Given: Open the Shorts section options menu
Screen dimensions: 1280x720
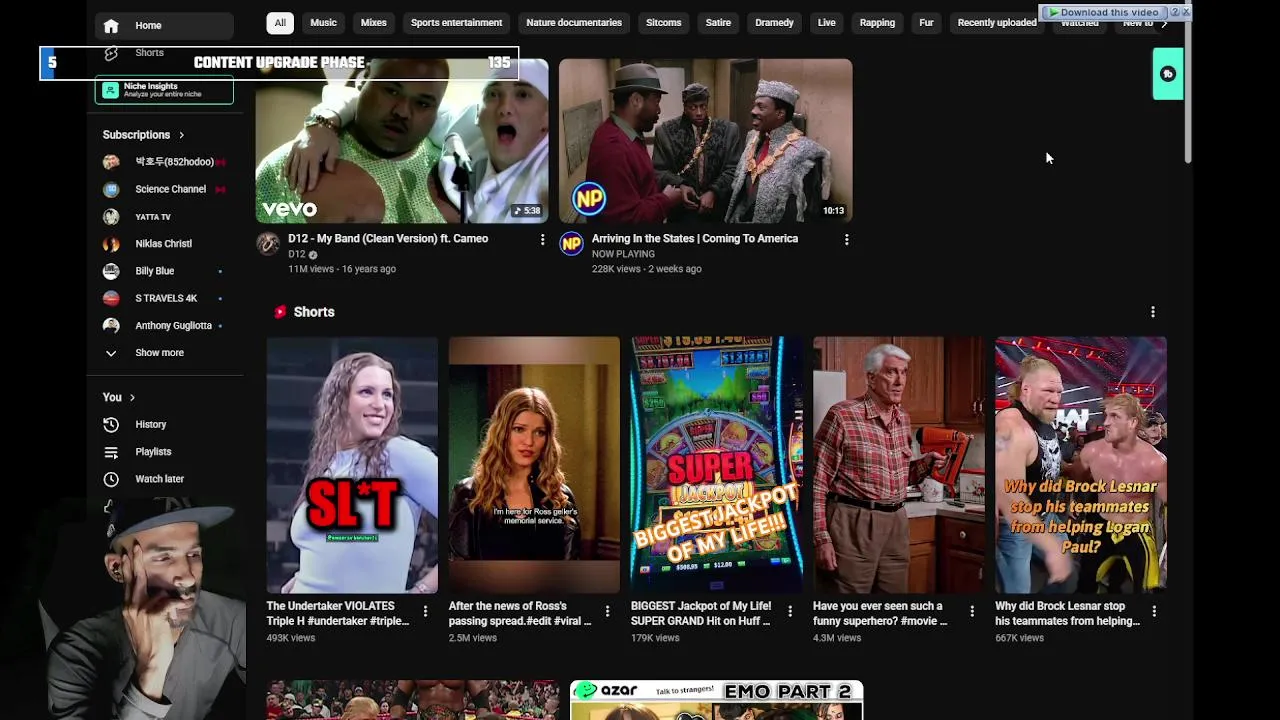Looking at the screenshot, I should click(x=1153, y=312).
